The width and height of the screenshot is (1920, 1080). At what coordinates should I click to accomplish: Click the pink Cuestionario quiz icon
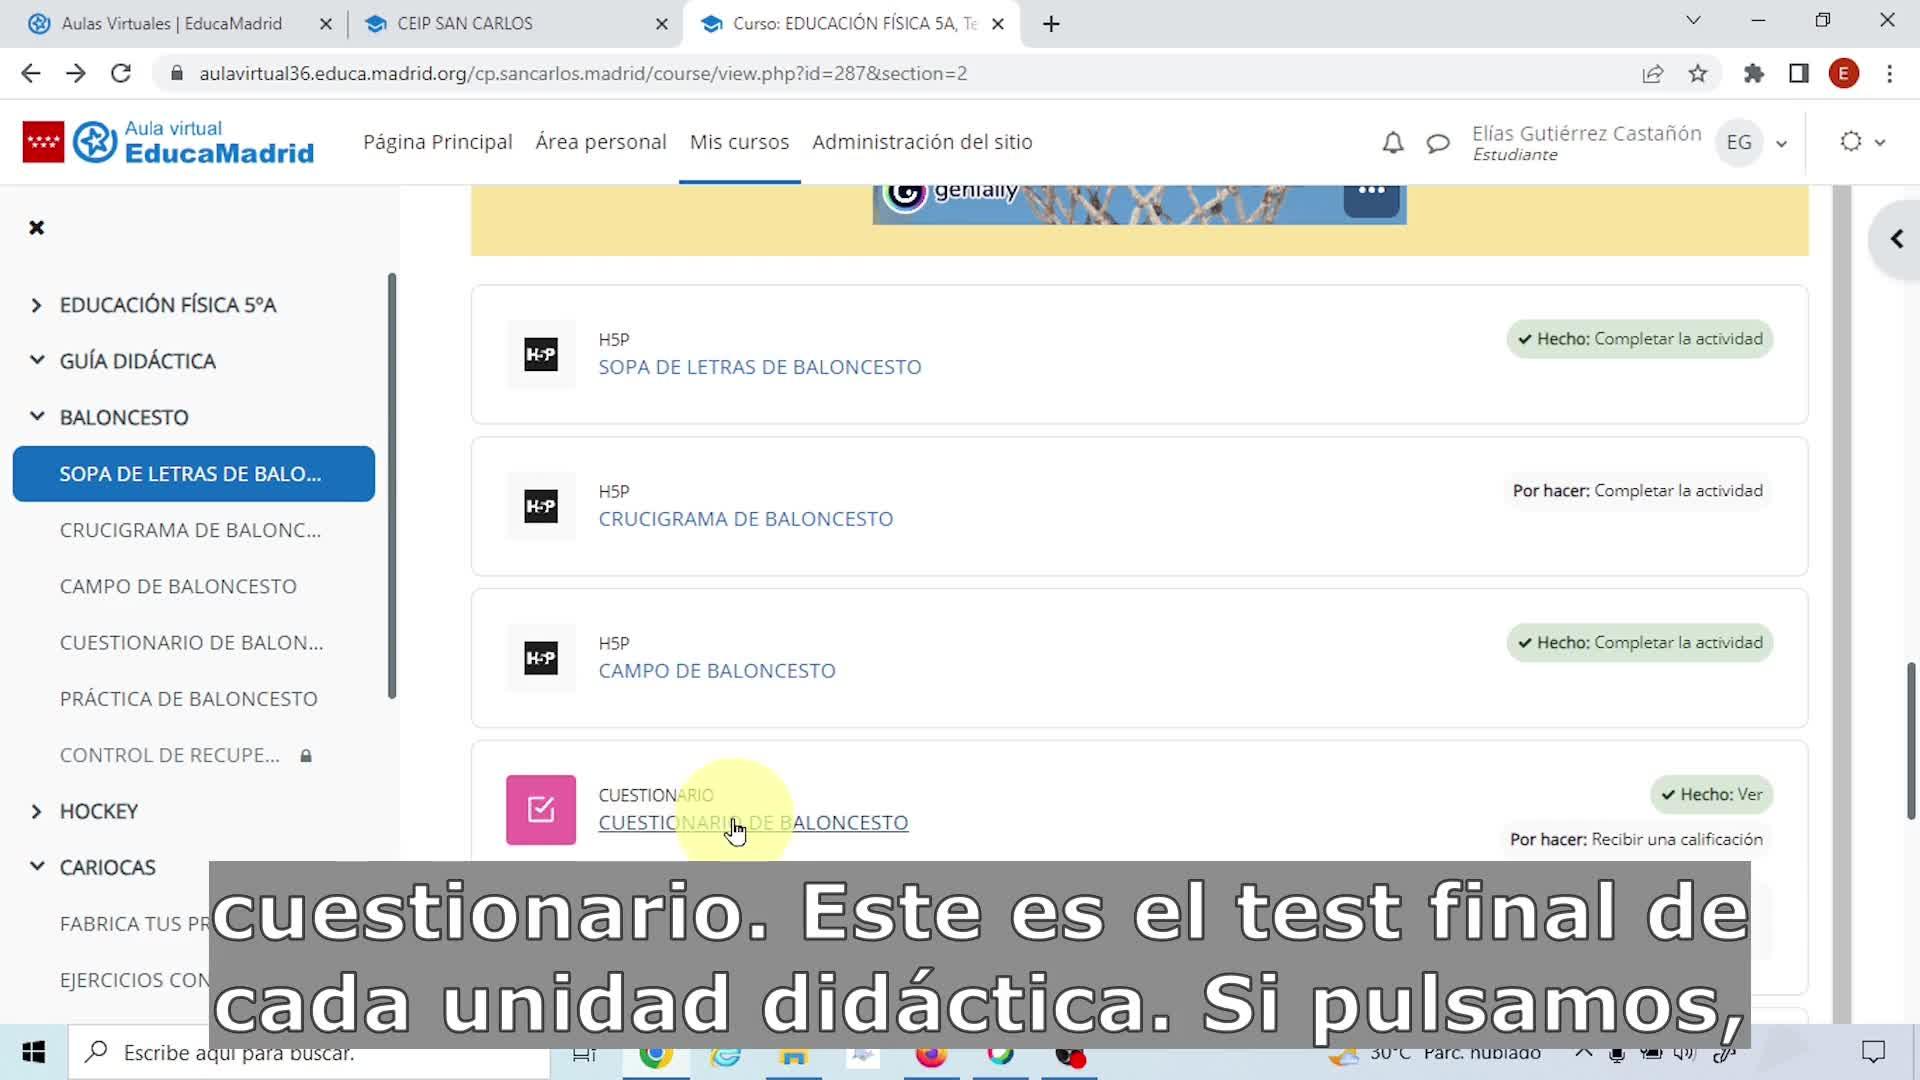540,809
